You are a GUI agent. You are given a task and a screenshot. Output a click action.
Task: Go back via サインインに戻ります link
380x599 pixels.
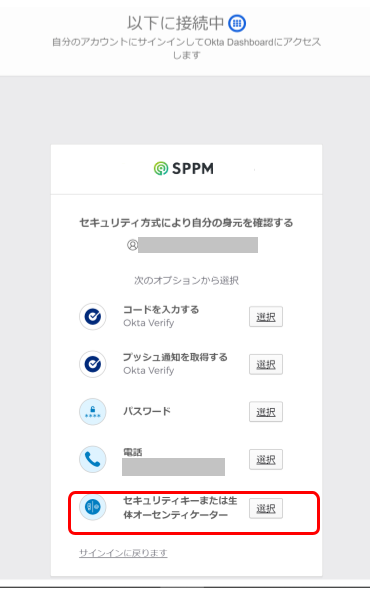click(x=123, y=553)
